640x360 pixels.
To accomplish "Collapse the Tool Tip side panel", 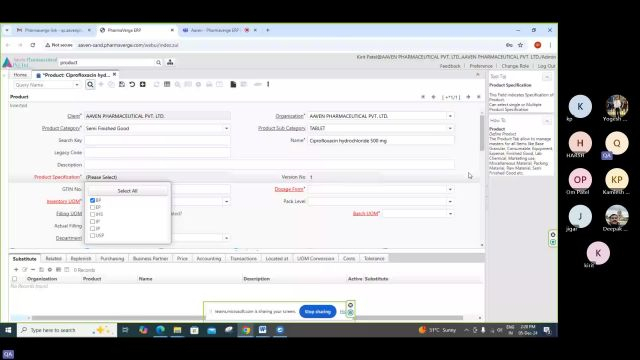I will (547, 77).
